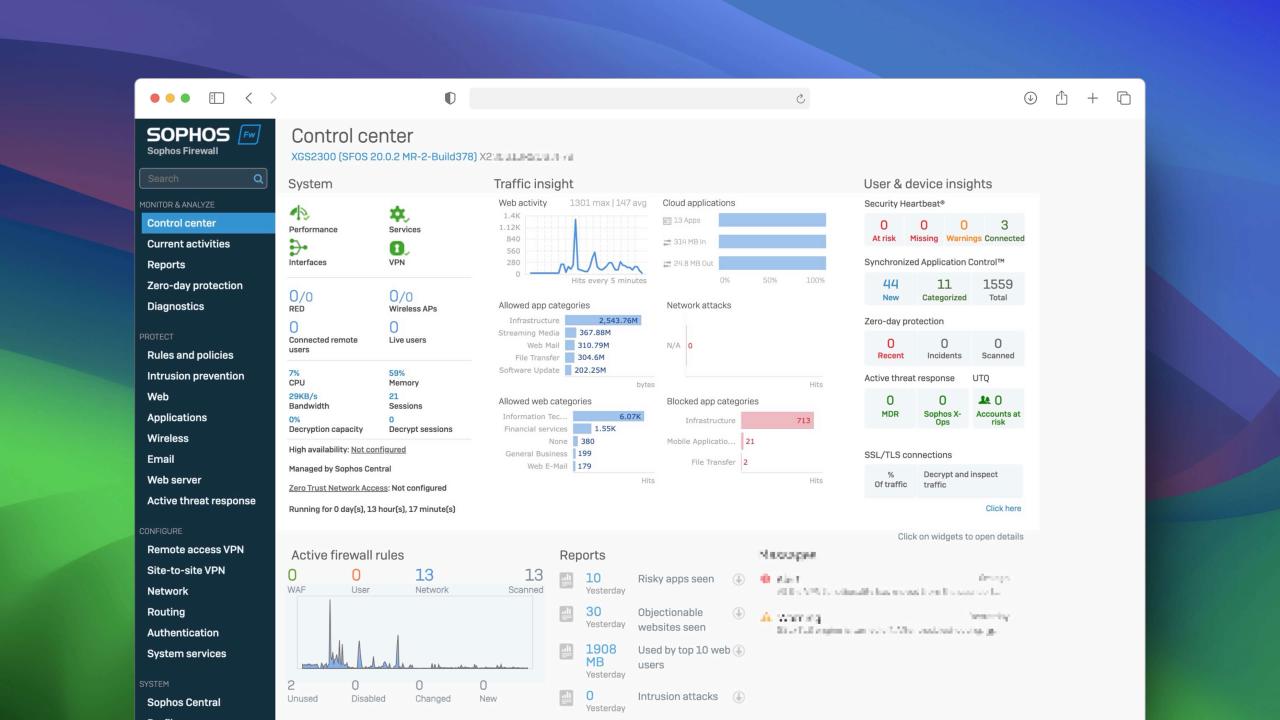Click the yellow warning message icon

tap(766, 617)
